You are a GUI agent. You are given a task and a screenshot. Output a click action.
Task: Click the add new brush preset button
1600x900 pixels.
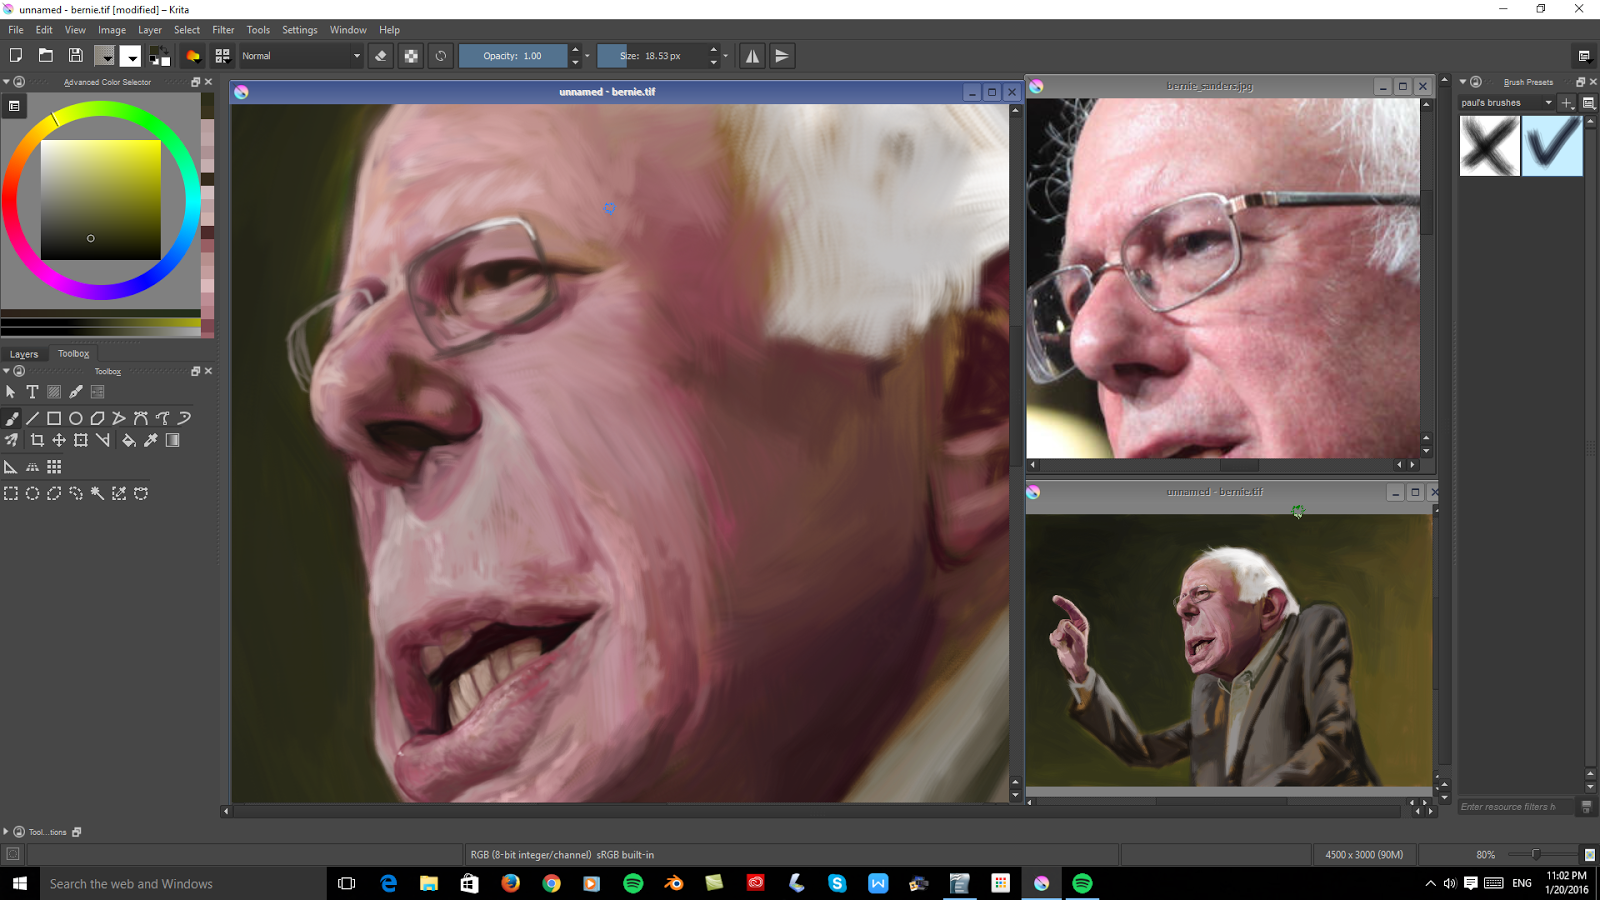[1567, 102]
